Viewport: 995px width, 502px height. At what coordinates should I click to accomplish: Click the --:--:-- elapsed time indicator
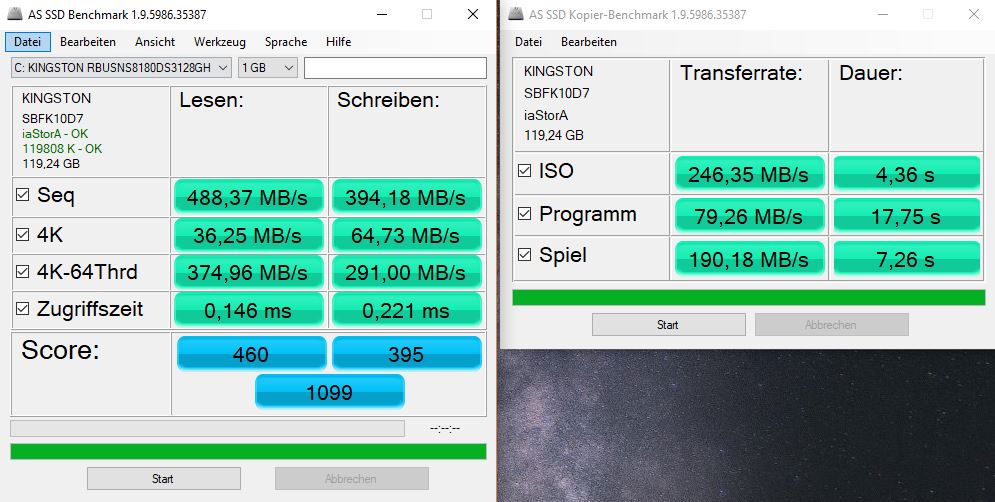pos(445,429)
